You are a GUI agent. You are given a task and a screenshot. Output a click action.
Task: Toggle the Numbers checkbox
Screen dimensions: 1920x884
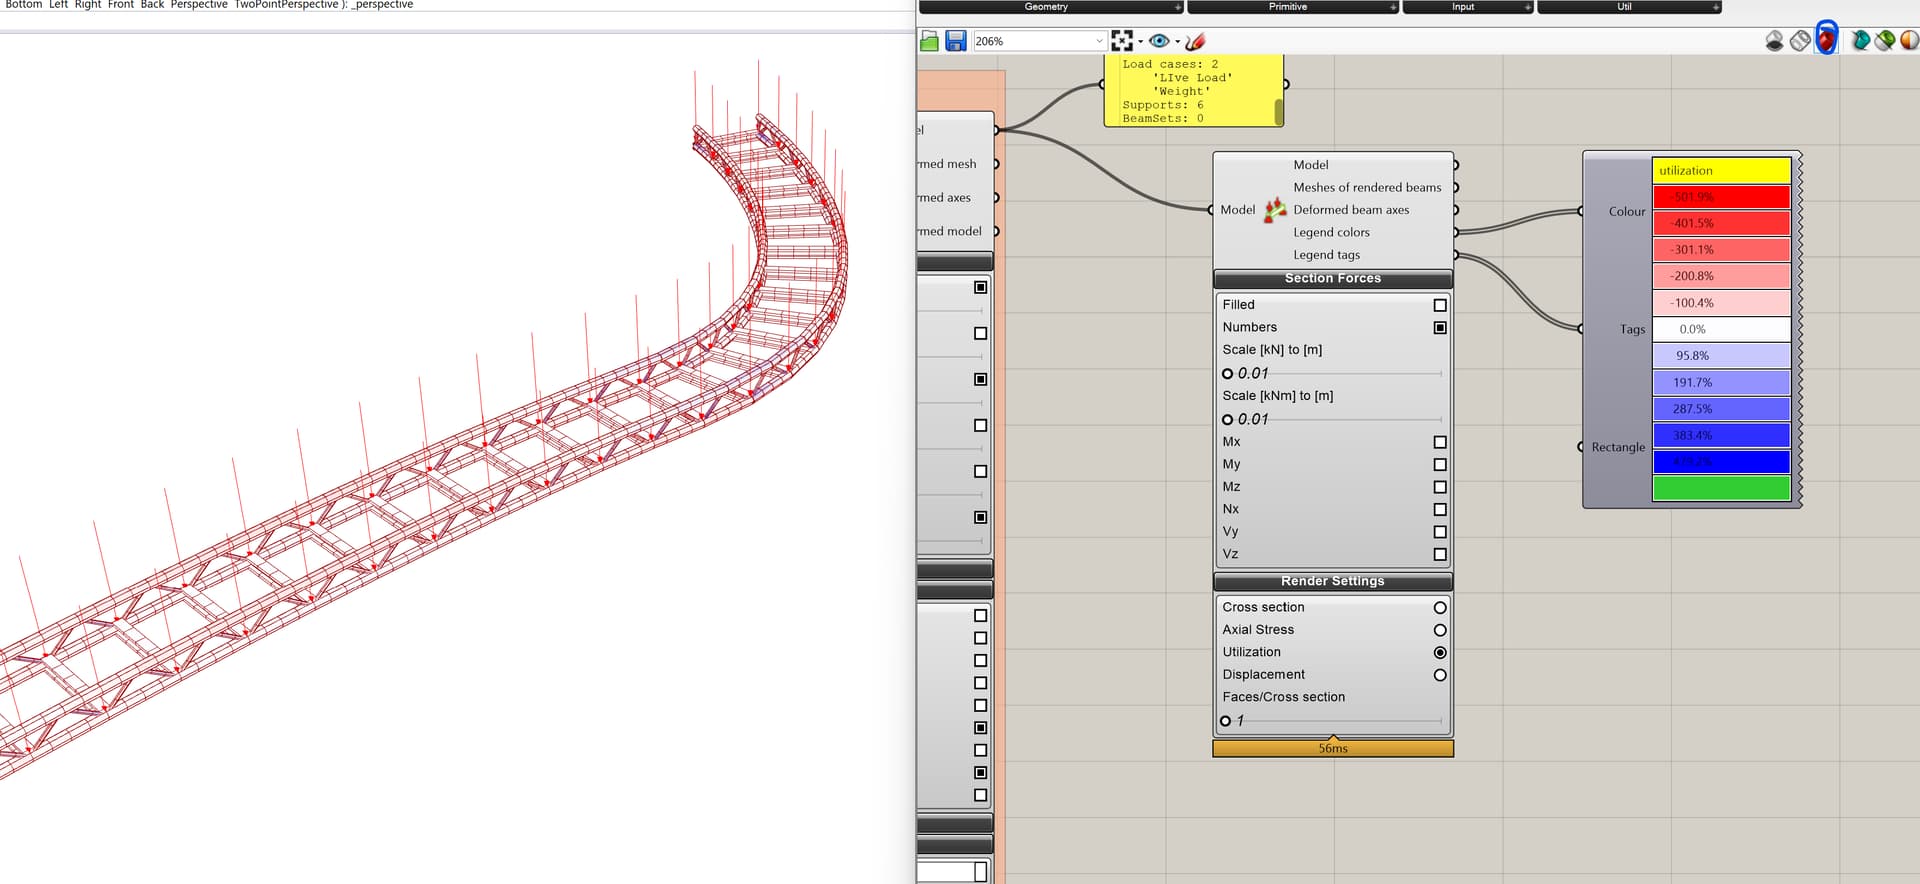click(1440, 328)
